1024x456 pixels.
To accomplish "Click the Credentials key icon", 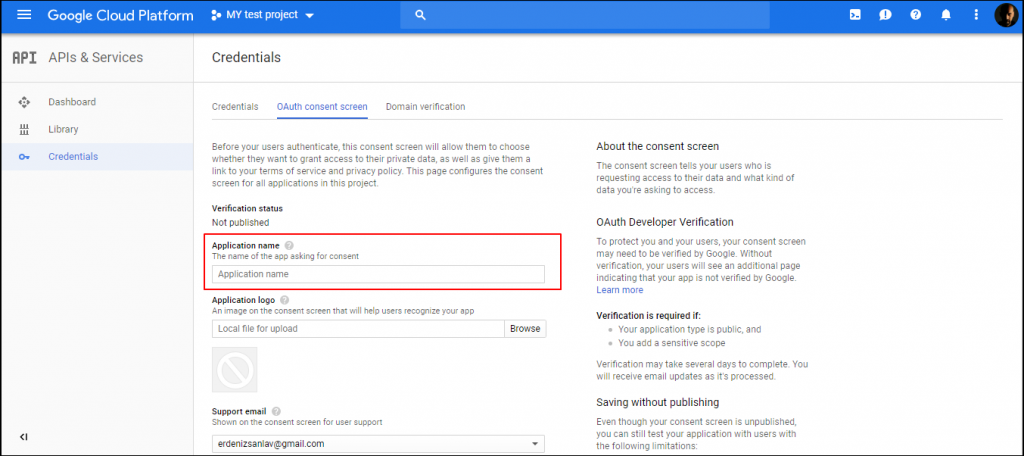I will tap(25, 157).
